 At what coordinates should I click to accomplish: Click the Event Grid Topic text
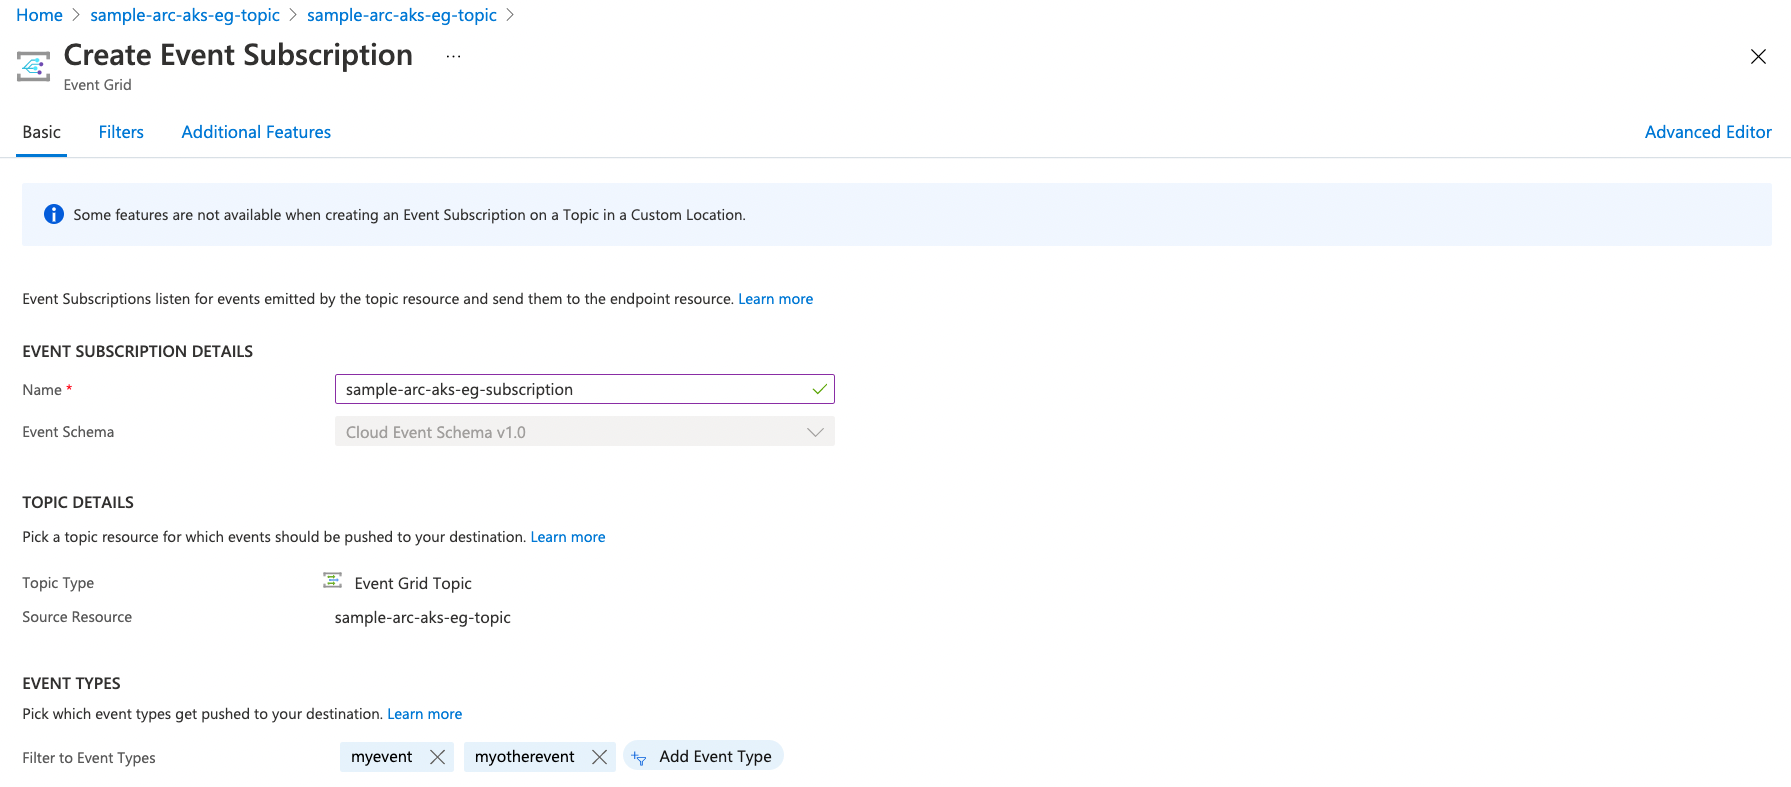click(413, 583)
